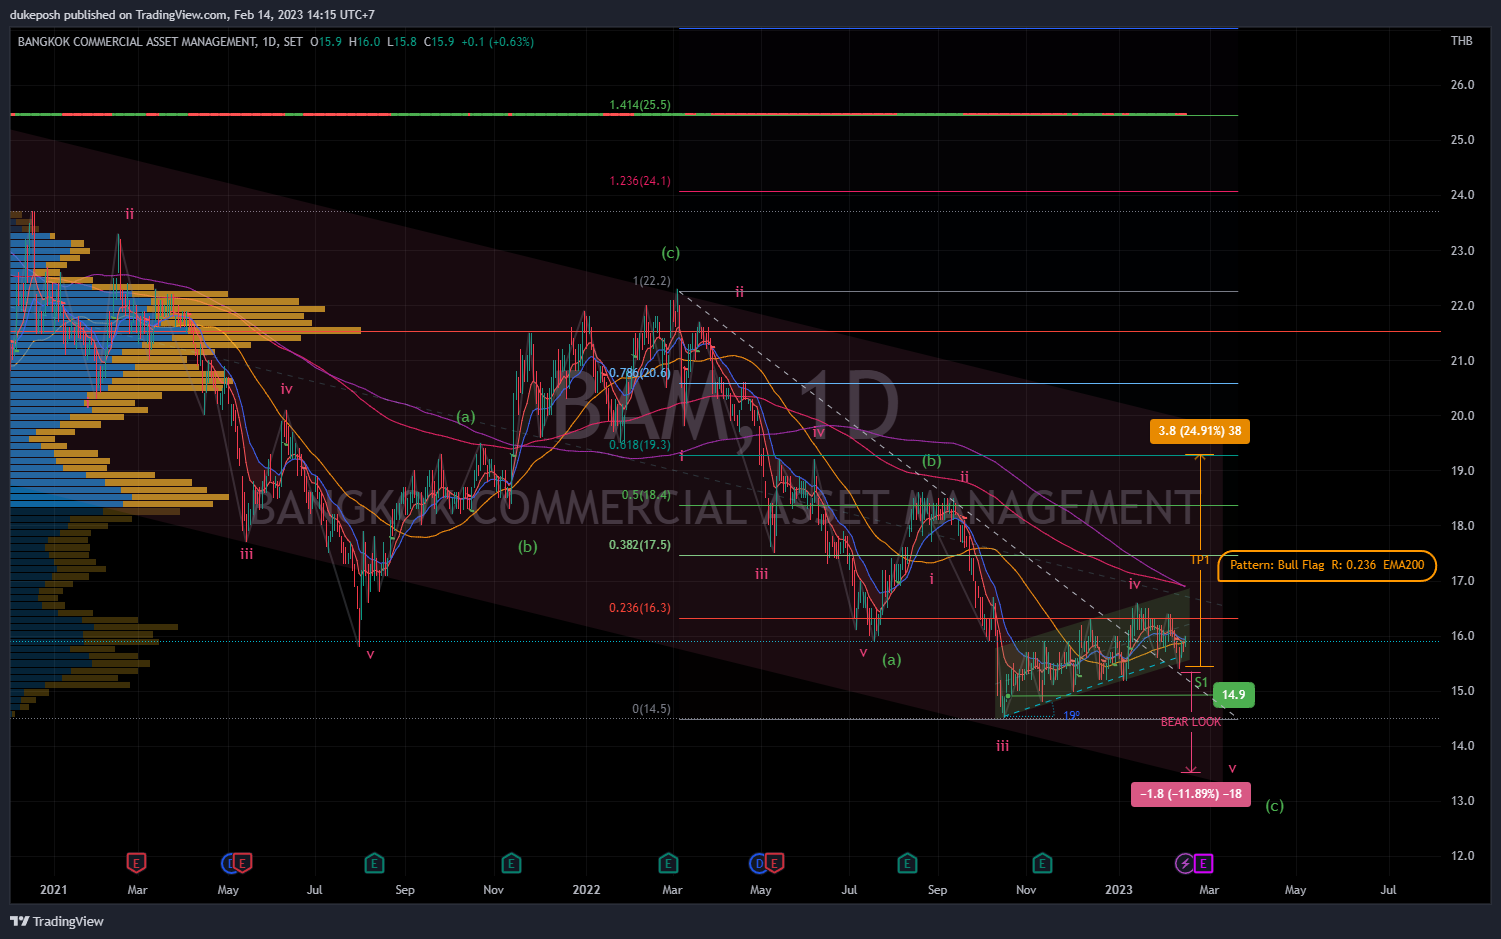The height and width of the screenshot is (939, 1501).
Task: Open the green earnings marker near Nov 2022
Action: coord(1042,862)
